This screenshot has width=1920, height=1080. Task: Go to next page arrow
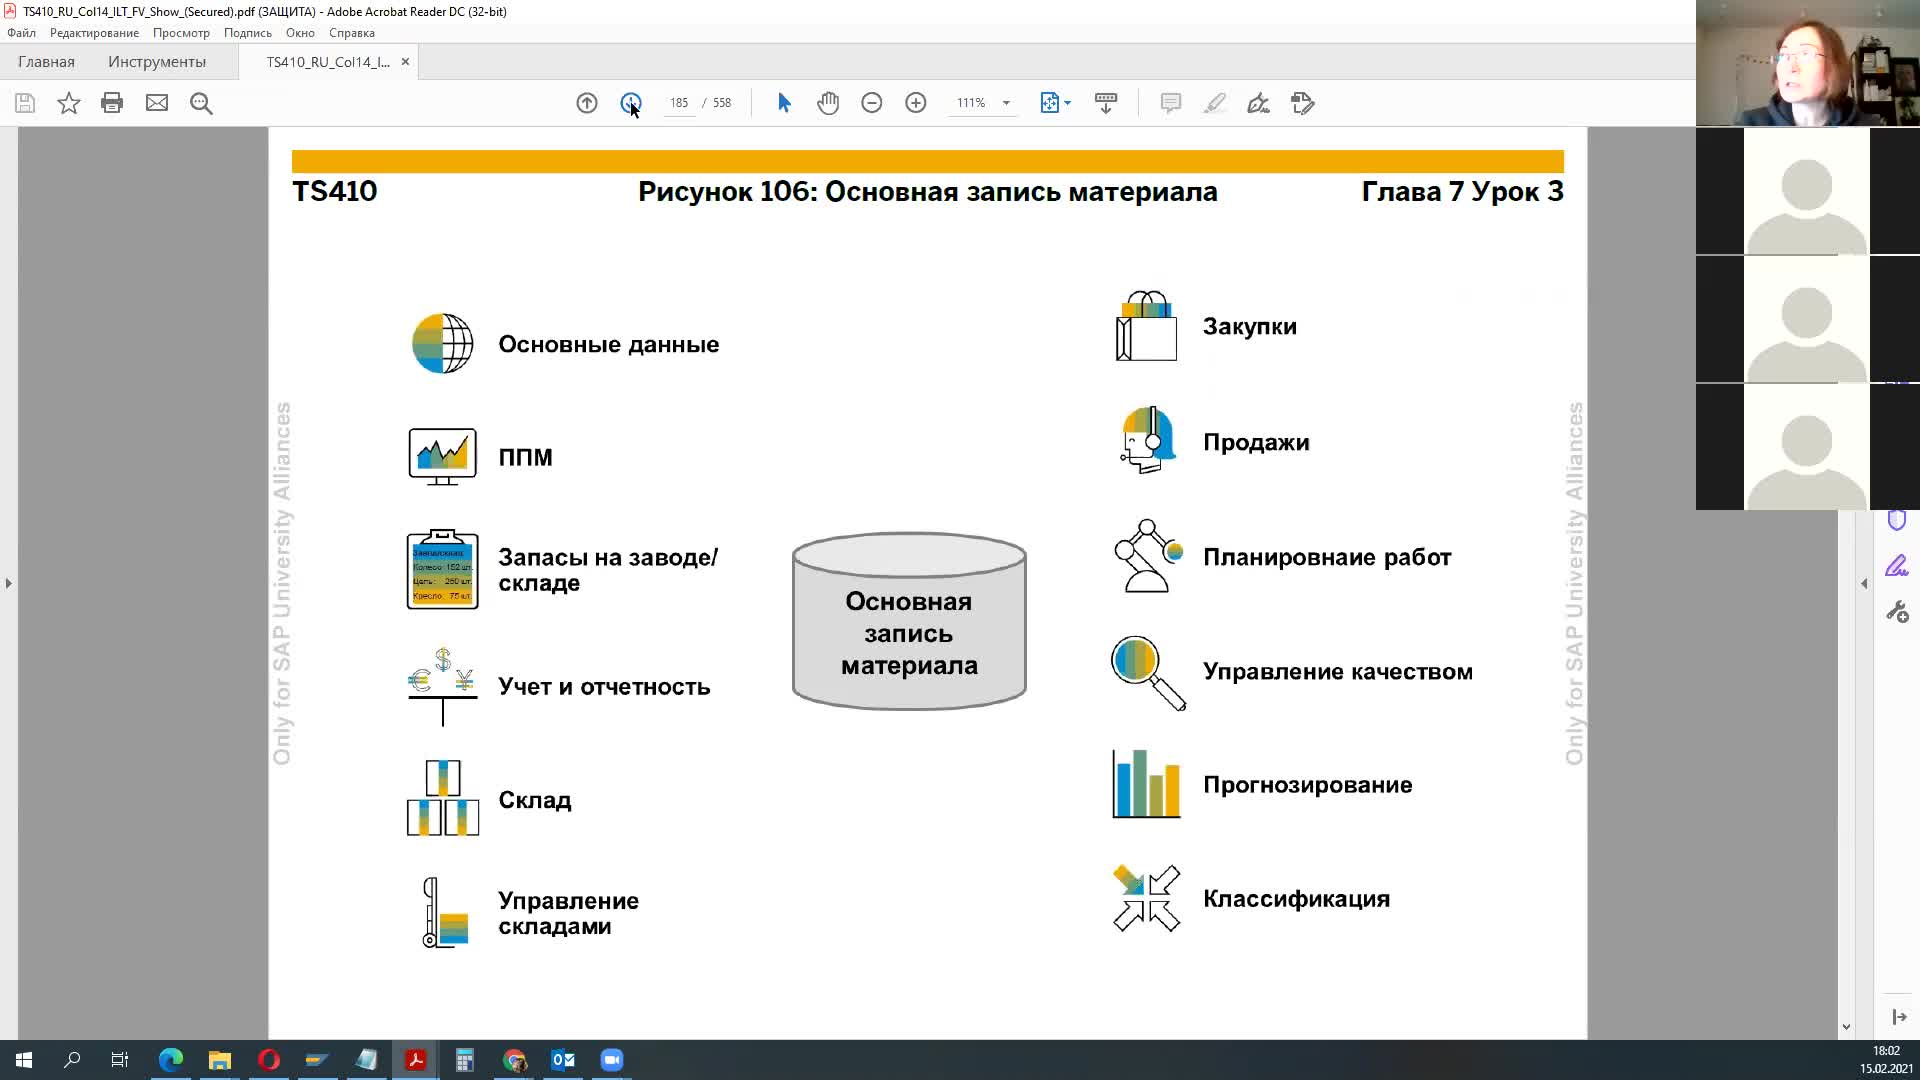click(x=631, y=103)
